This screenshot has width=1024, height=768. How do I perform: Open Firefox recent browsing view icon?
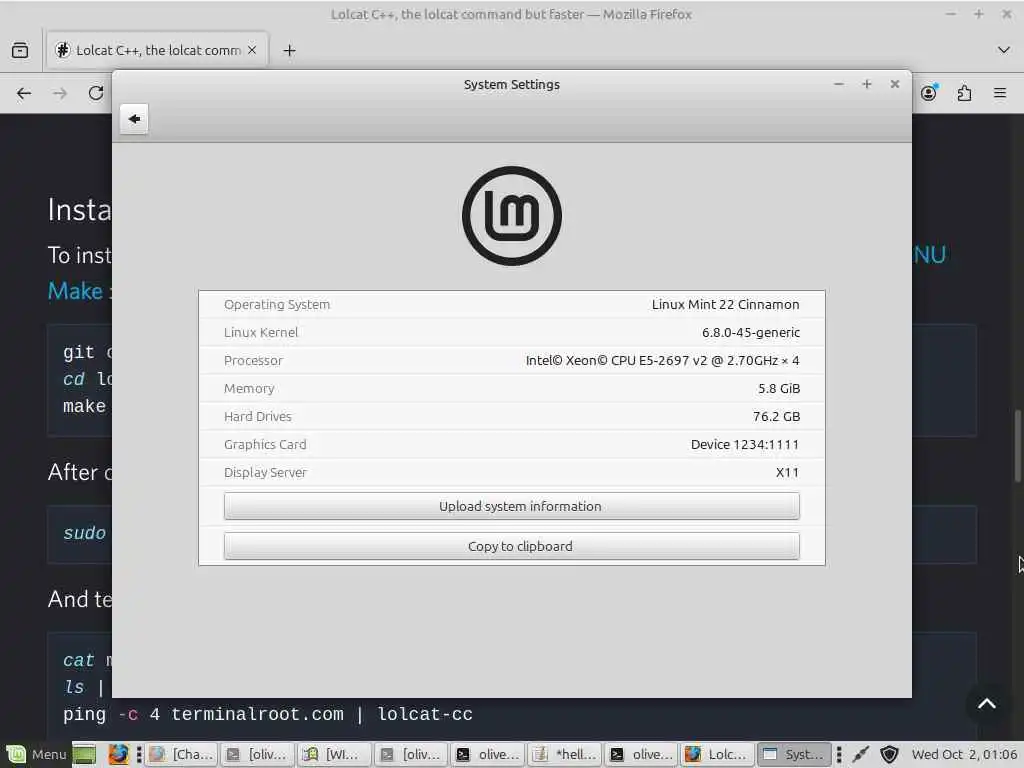tap(20, 50)
